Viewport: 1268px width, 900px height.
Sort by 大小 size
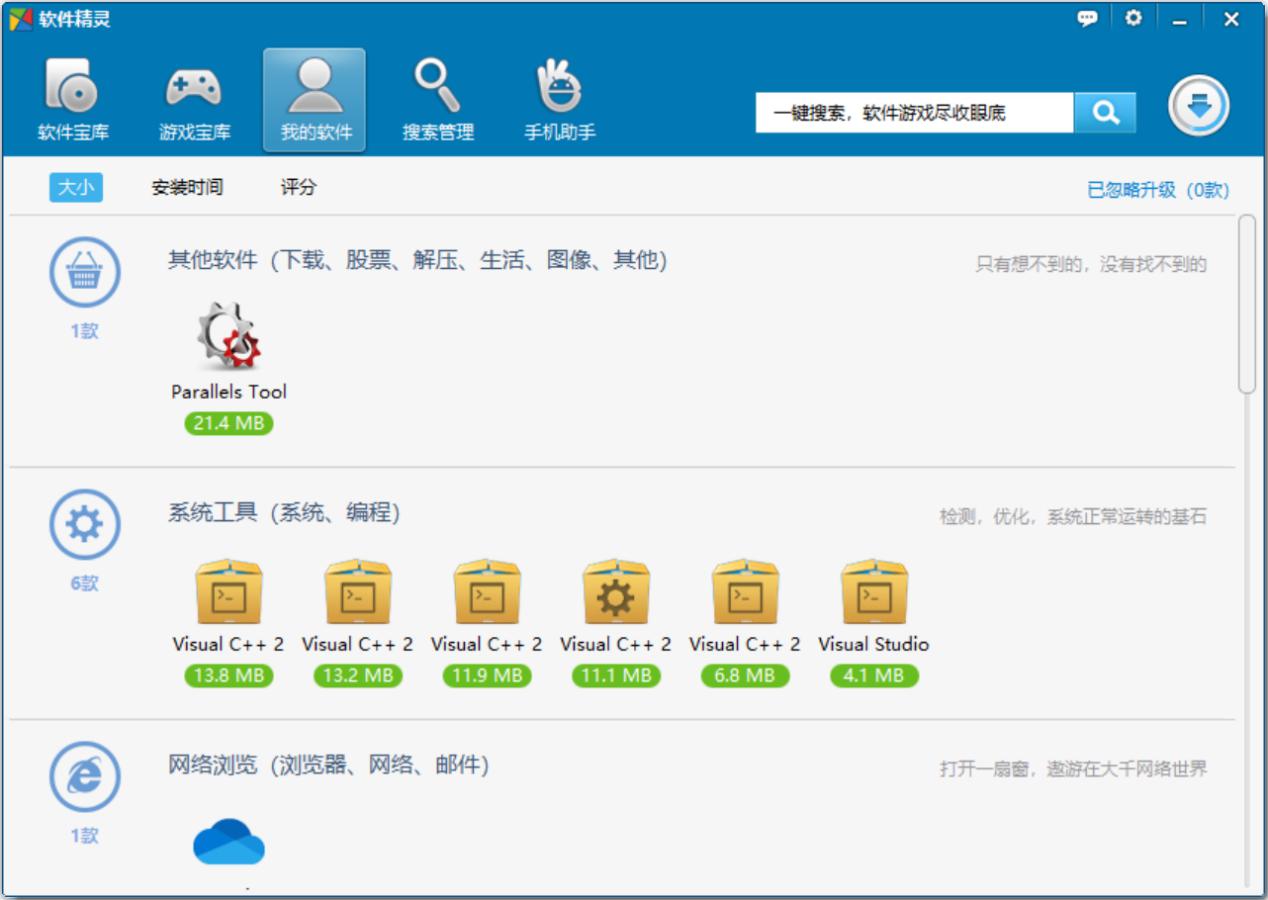[x=76, y=187]
